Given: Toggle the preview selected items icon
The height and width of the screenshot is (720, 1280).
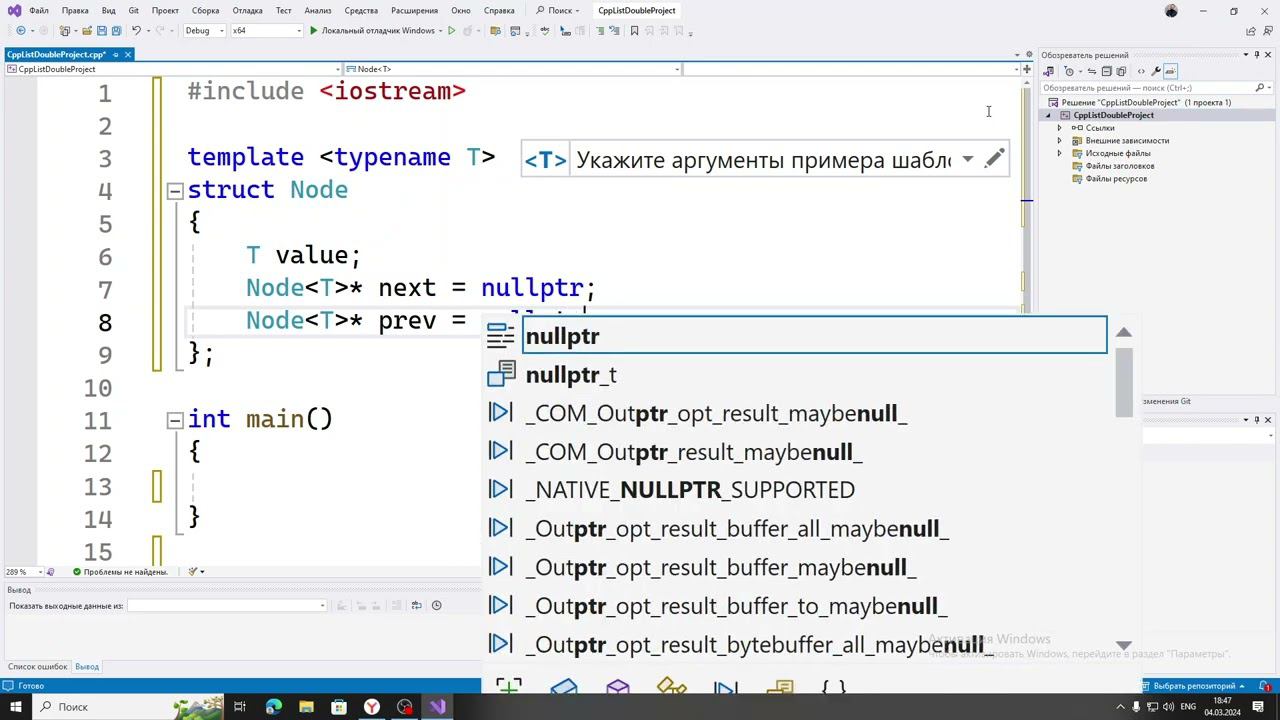Looking at the screenshot, I should pos(1171,71).
